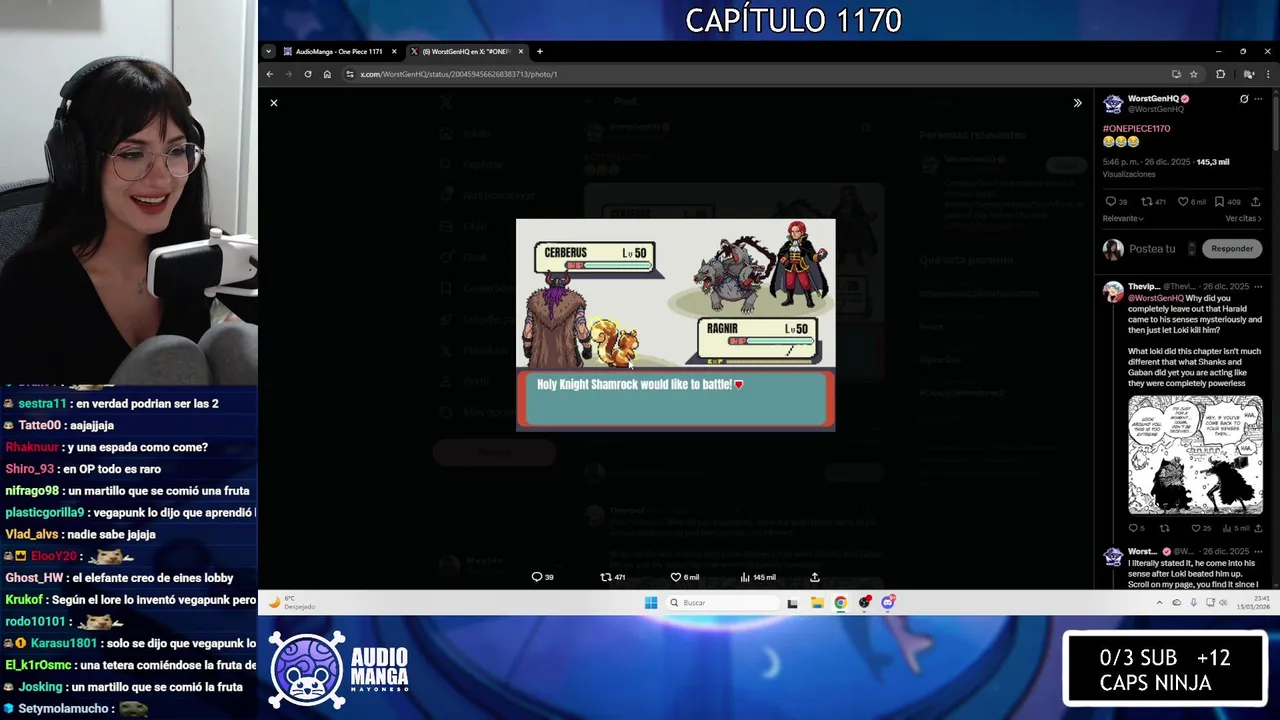Share the tweet from the side panel
This screenshot has height=720, width=1280.
pyautogui.click(x=1256, y=202)
